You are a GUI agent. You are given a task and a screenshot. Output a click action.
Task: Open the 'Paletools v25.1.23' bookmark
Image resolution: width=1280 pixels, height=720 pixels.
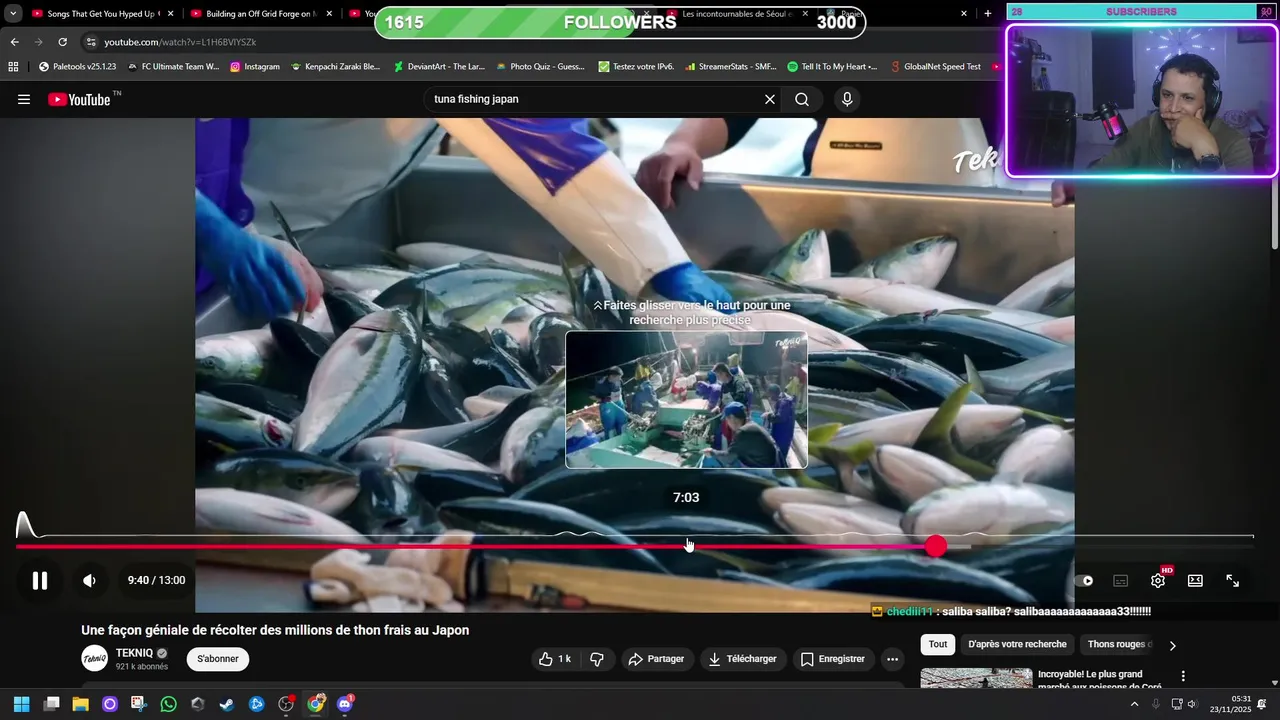[77, 67]
